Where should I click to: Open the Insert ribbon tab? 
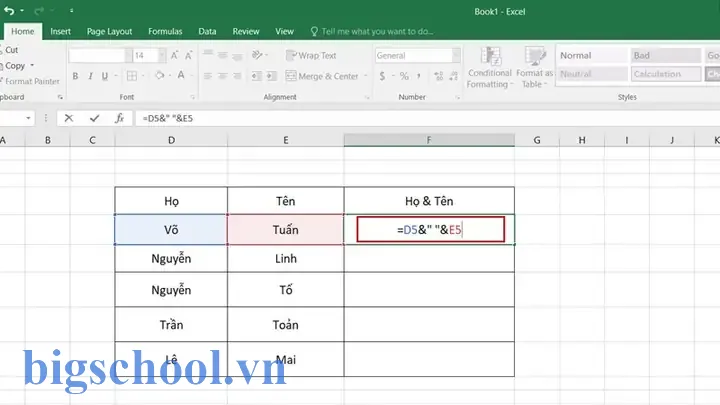(x=61, y=31)
